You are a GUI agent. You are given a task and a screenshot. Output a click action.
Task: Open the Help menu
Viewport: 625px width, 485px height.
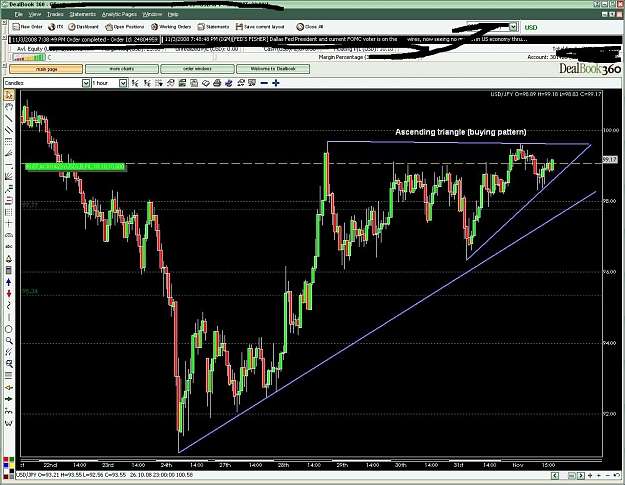tap(173, 14)
